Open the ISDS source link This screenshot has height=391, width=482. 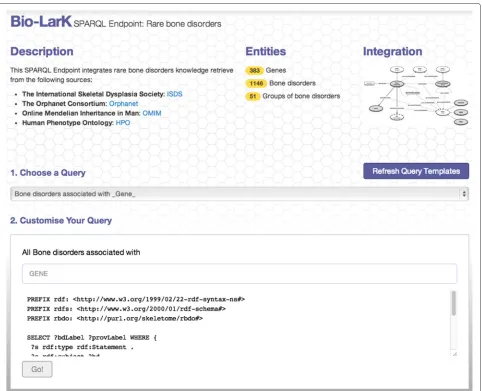(174, 94)
